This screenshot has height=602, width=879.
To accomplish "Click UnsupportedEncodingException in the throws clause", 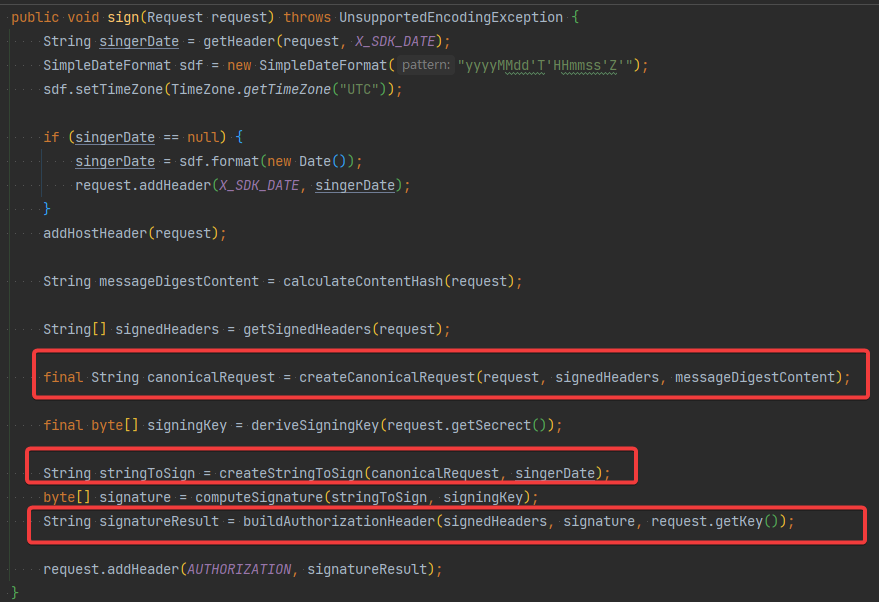I will 451,17.
